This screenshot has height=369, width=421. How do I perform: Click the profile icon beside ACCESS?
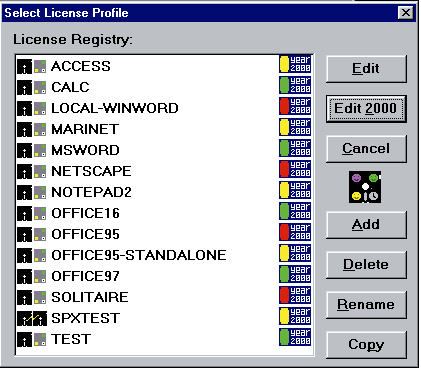point(32,66)
